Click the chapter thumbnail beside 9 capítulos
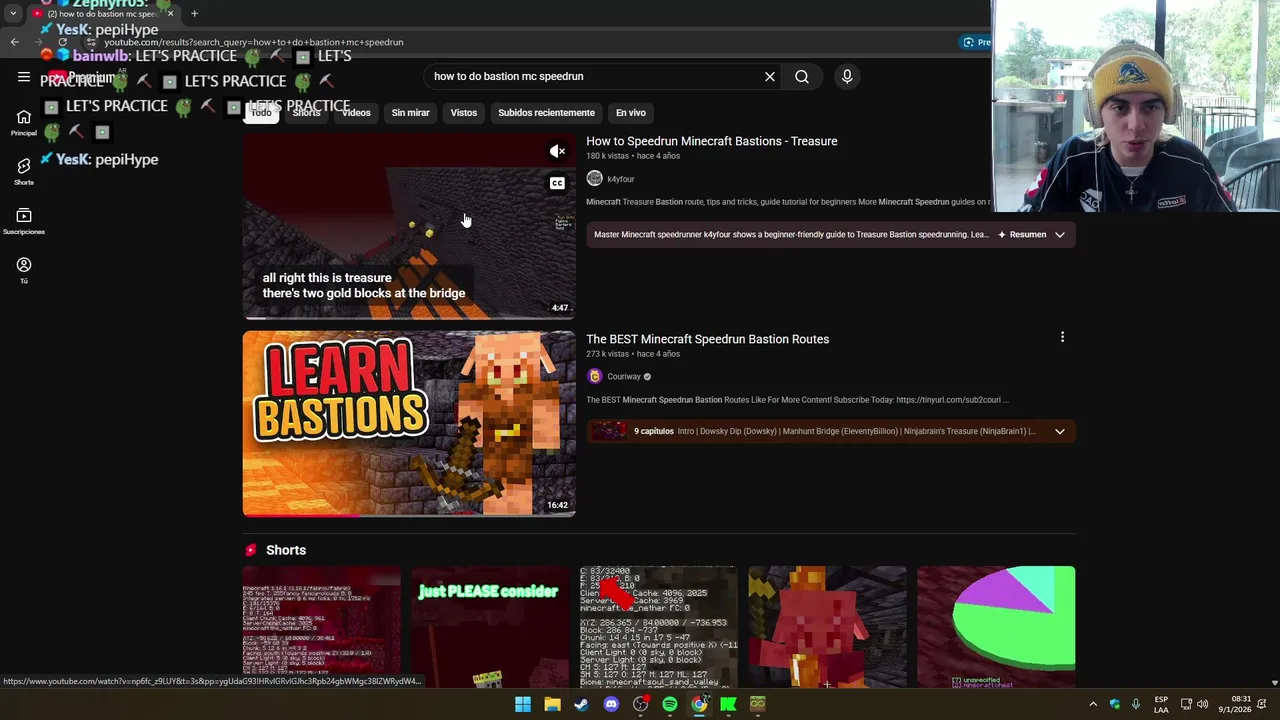Image resolution: width=1280 pixels, height=720 pixels. click(x=609, y=432)
